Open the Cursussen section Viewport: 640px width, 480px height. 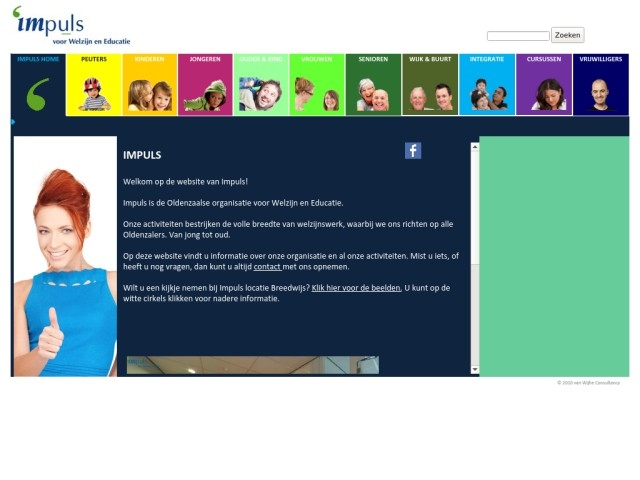point(544,85)
